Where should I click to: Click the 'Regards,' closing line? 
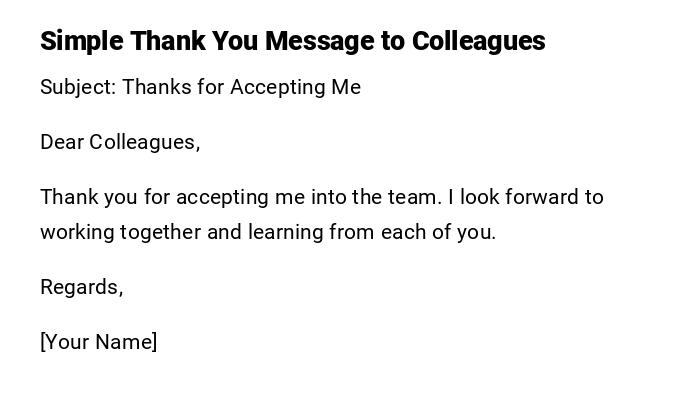[81, 287]
